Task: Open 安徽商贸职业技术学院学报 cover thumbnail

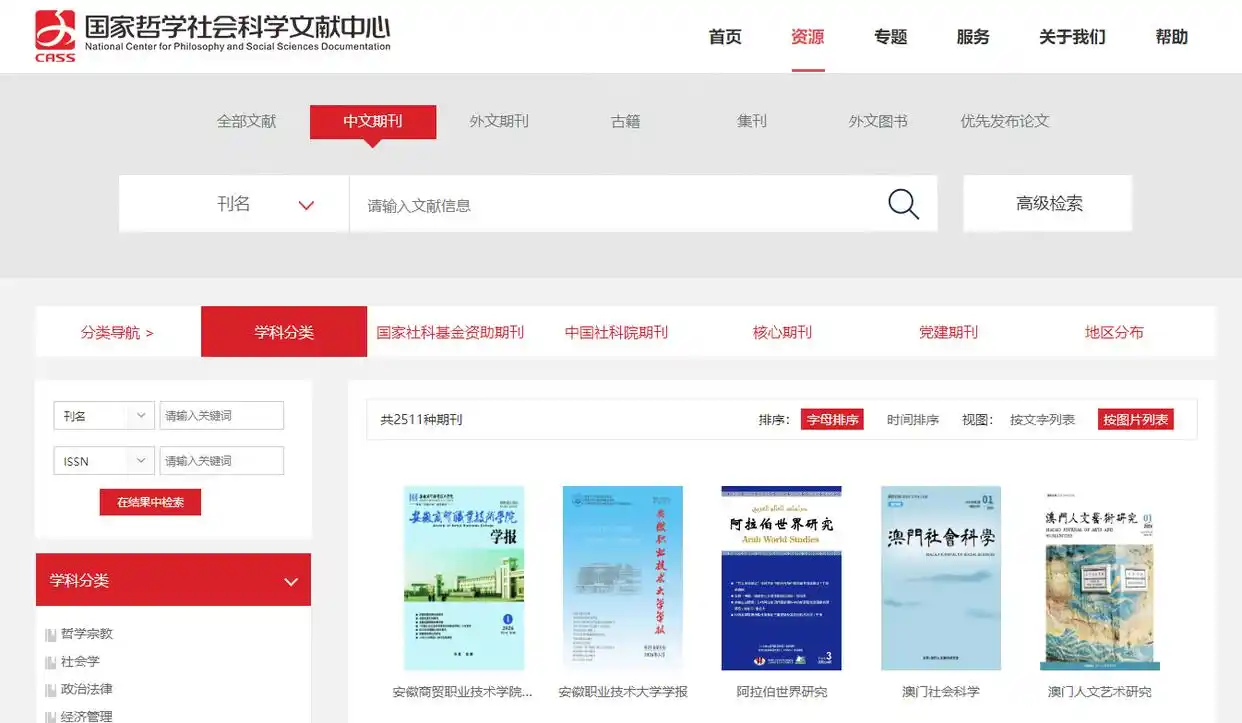Action: click(464, 578)
